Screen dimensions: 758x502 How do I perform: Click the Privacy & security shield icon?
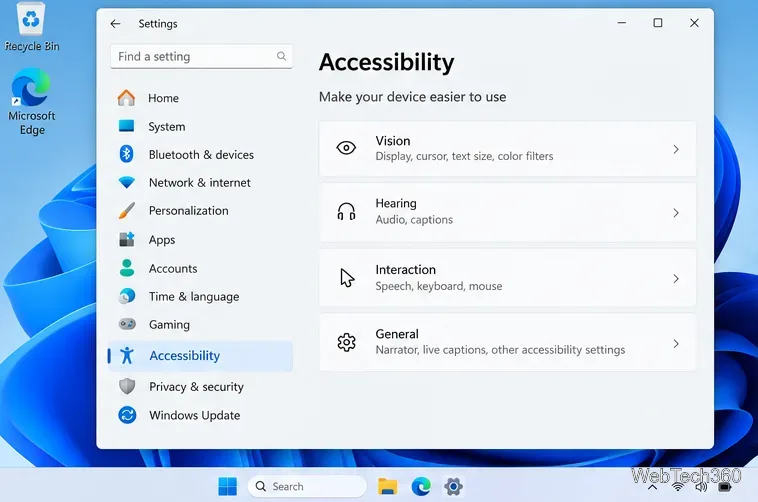pyautogui.click(x=127, y=386)
